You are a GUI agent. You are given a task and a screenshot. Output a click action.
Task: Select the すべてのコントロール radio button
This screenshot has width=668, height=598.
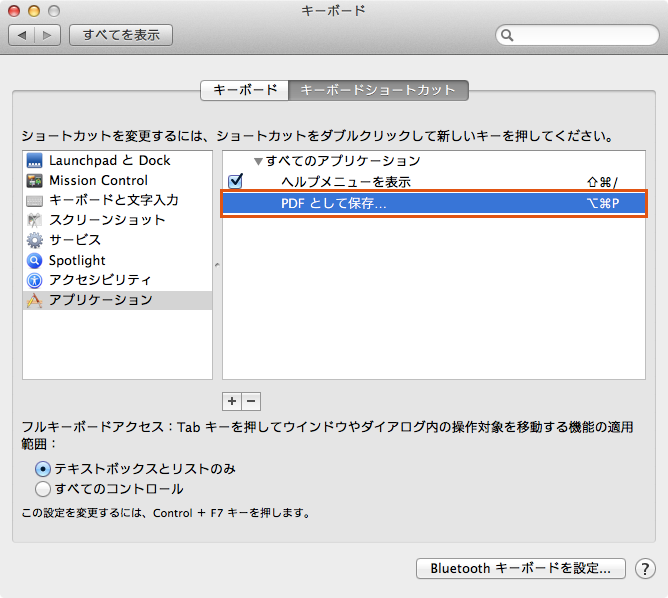pyautogui.click(x=43, y=489)
